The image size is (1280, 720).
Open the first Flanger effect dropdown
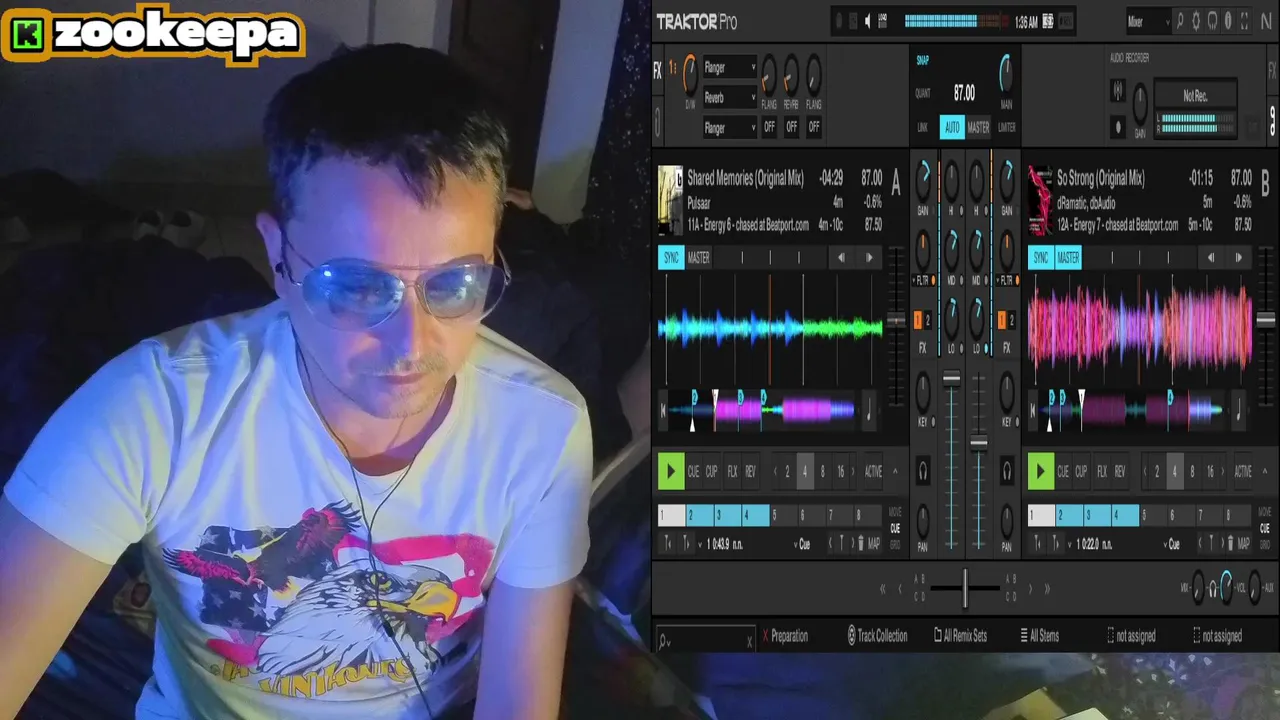729,68
